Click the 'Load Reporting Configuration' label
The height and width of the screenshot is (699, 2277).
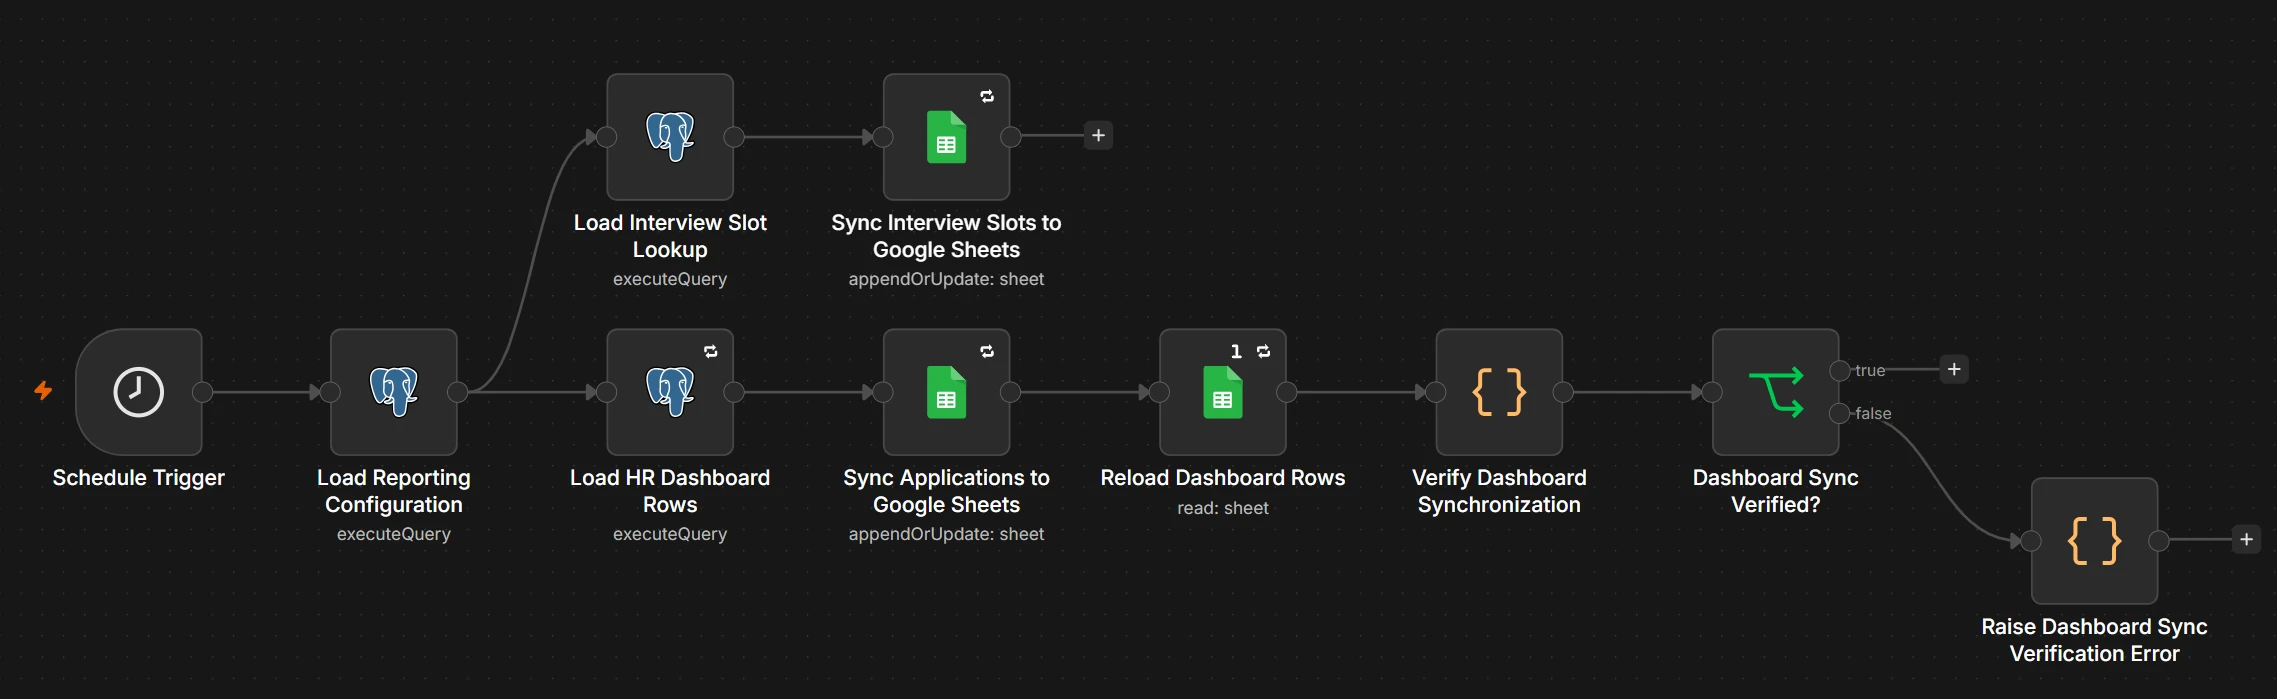394,491
